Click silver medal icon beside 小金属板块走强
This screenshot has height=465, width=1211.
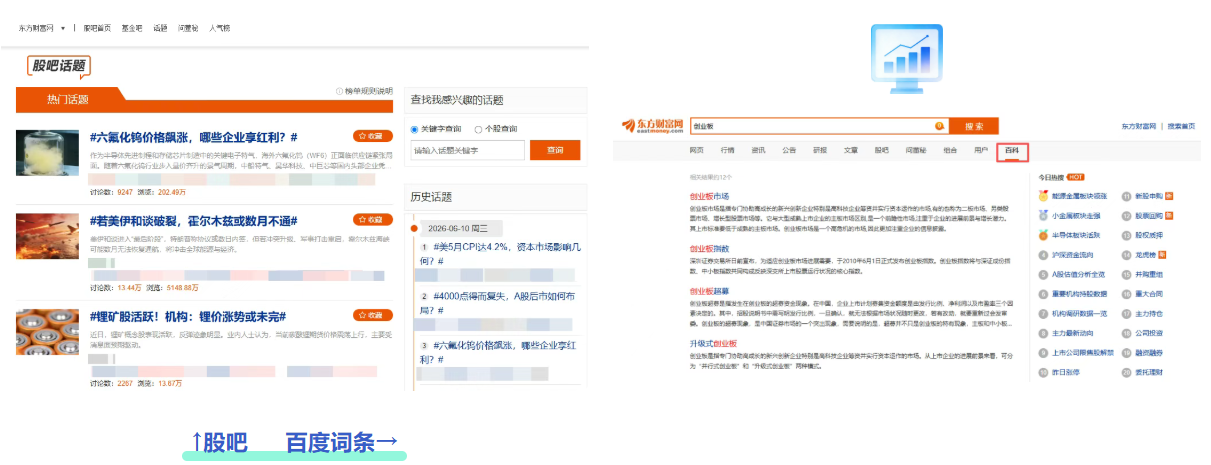click(x=1043, y=215)
